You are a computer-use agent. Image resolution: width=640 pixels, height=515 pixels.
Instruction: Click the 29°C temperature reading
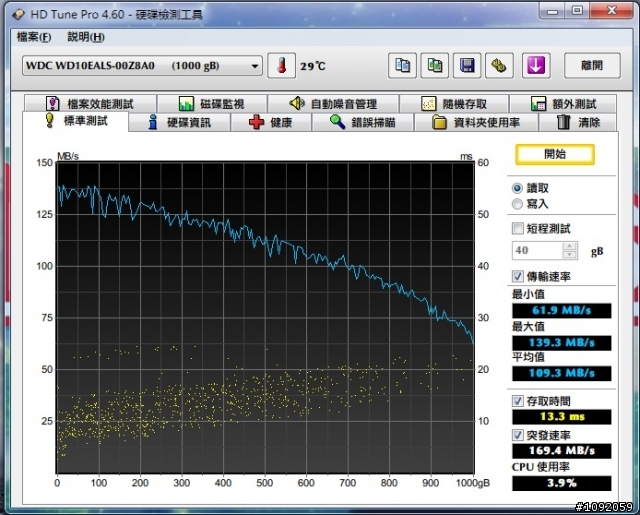[x=313, y=66]
